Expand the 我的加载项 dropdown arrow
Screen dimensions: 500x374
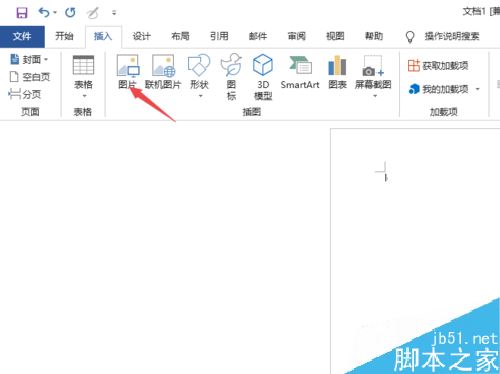point(478,89)
